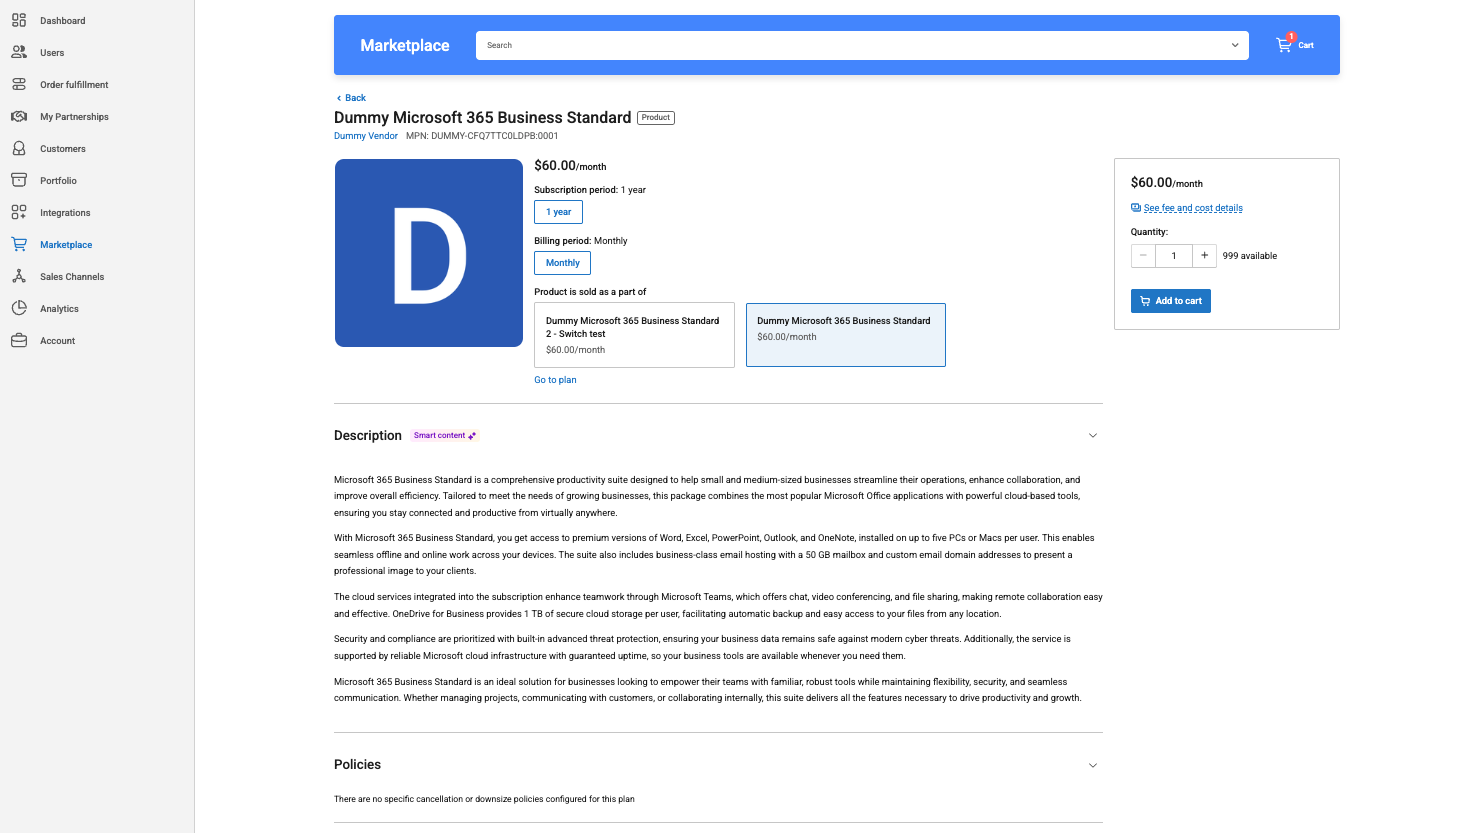
Task: Click the Integrations icon
Action: point(19,212)
